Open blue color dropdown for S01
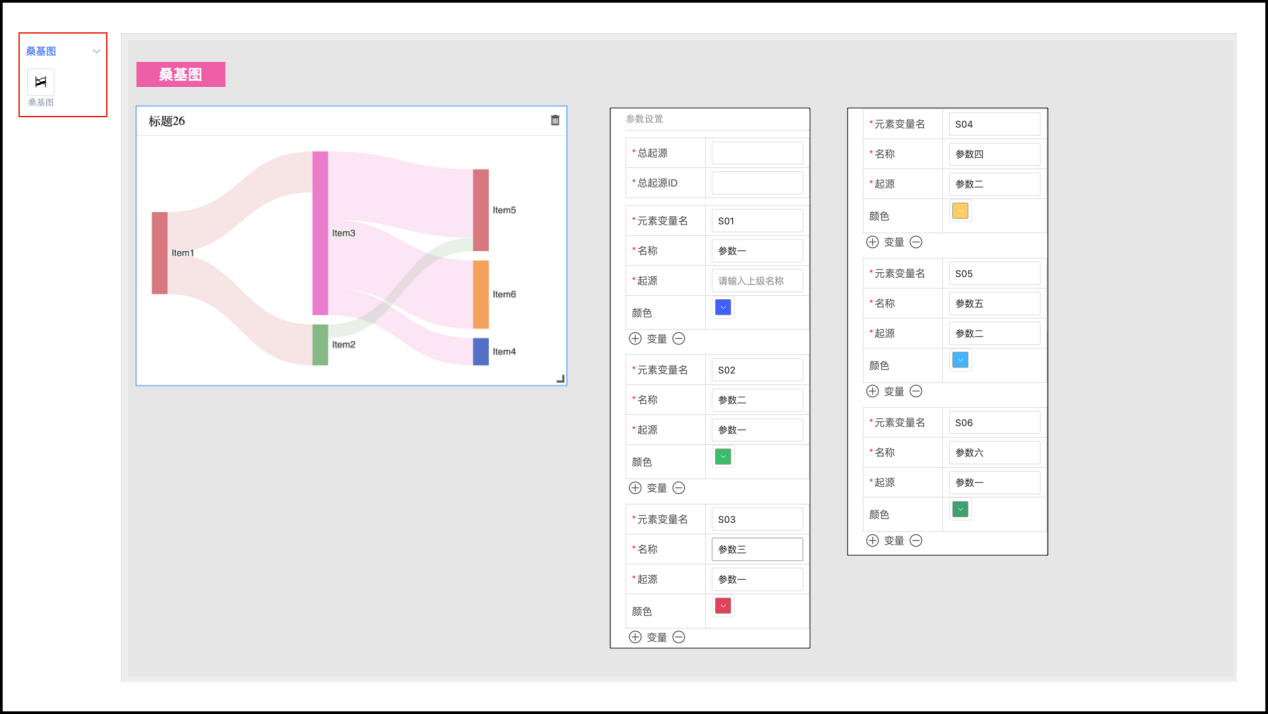 [723, 308]
